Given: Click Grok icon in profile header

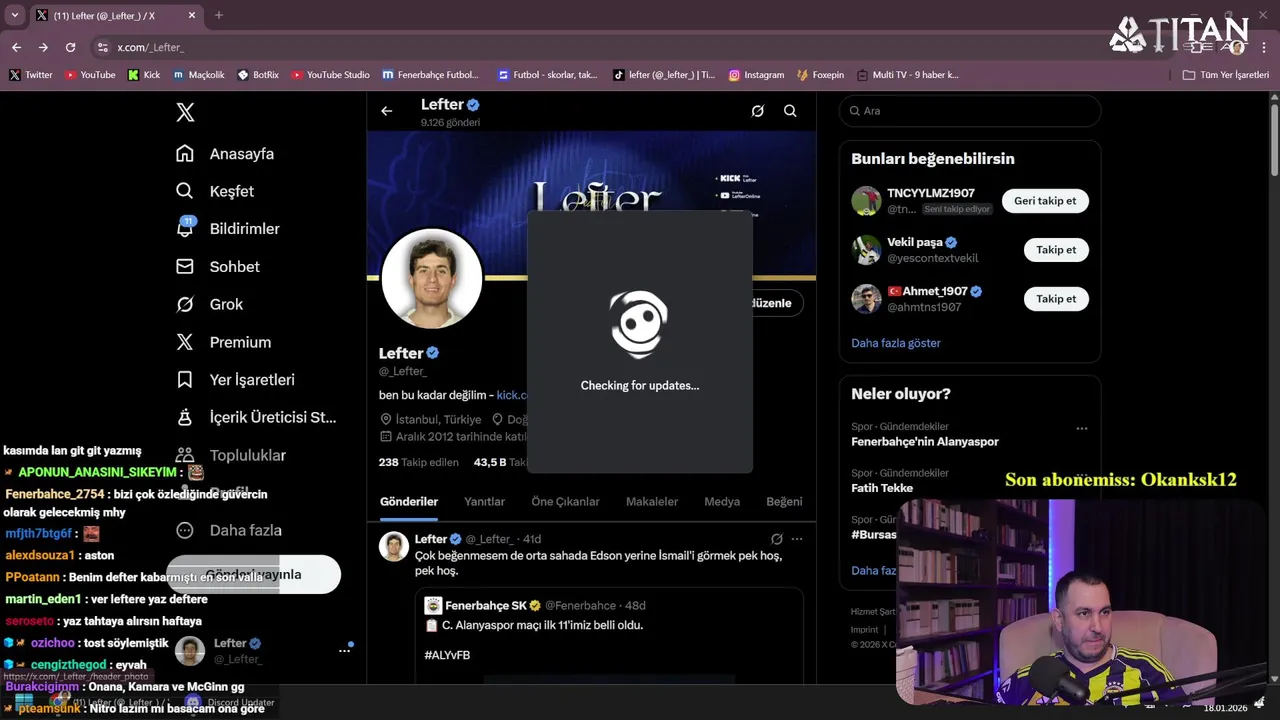Looking at the screenshot, I should click(x=758, y=111).
